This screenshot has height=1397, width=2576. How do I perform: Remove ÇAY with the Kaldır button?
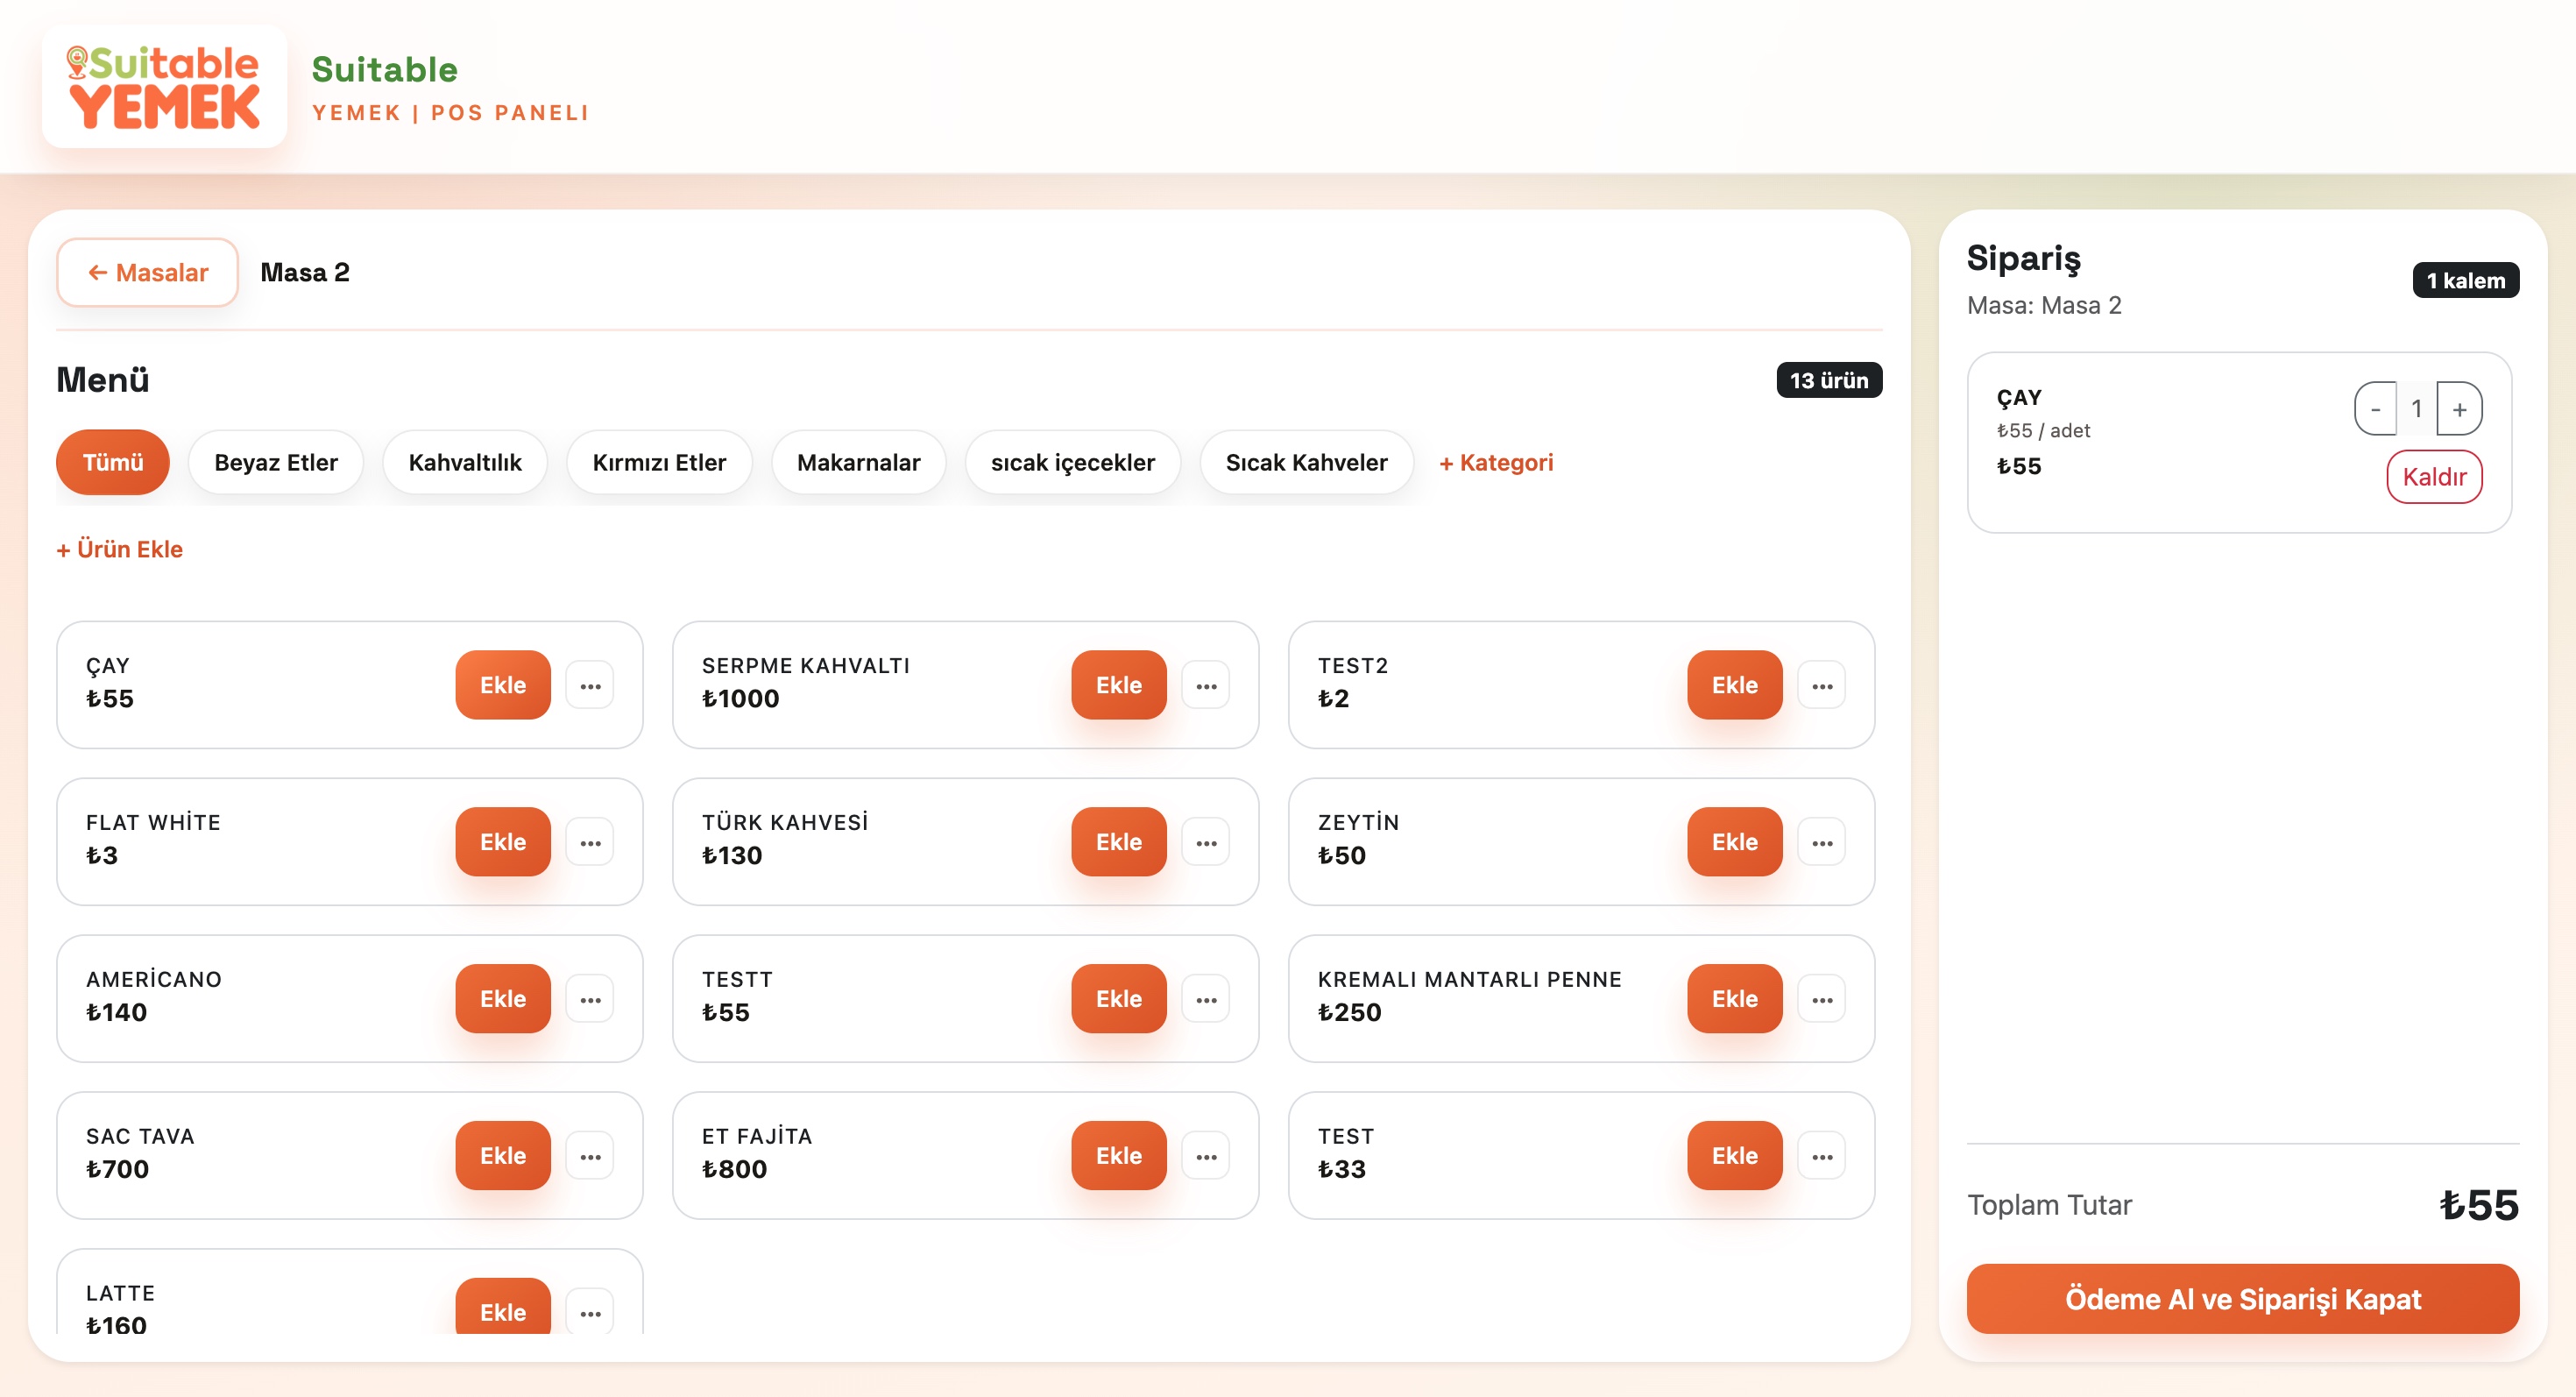(x=2434, y=477)
